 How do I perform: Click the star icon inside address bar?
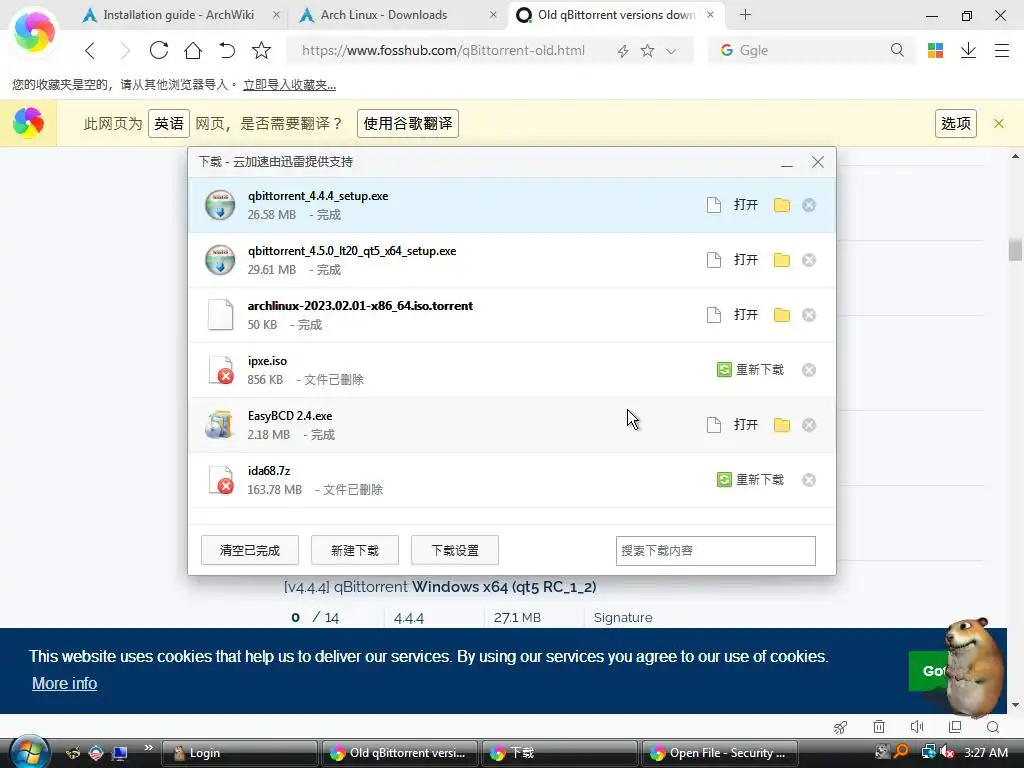(x=647, y=50)
